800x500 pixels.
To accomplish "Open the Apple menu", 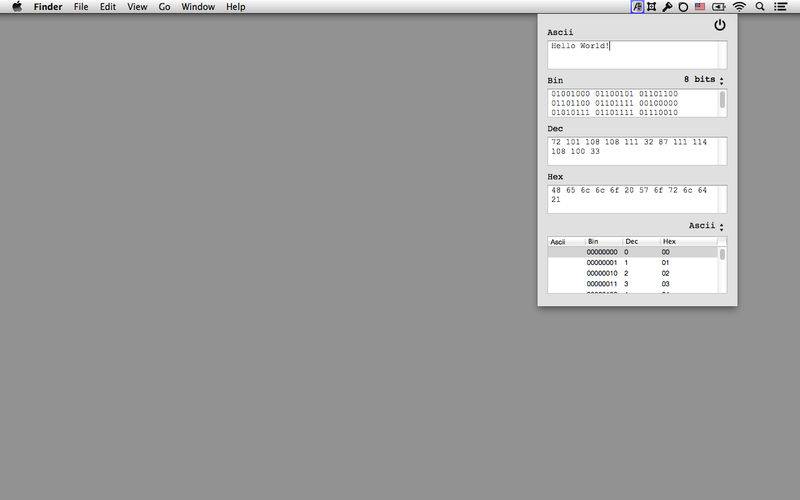I will click(17, 7).
